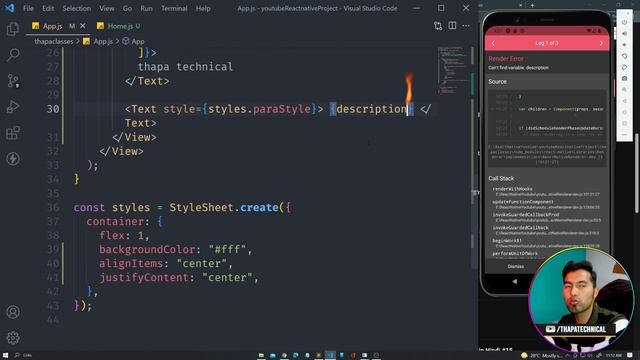Click emulator toolbar home circle icon

coord(624,112)
